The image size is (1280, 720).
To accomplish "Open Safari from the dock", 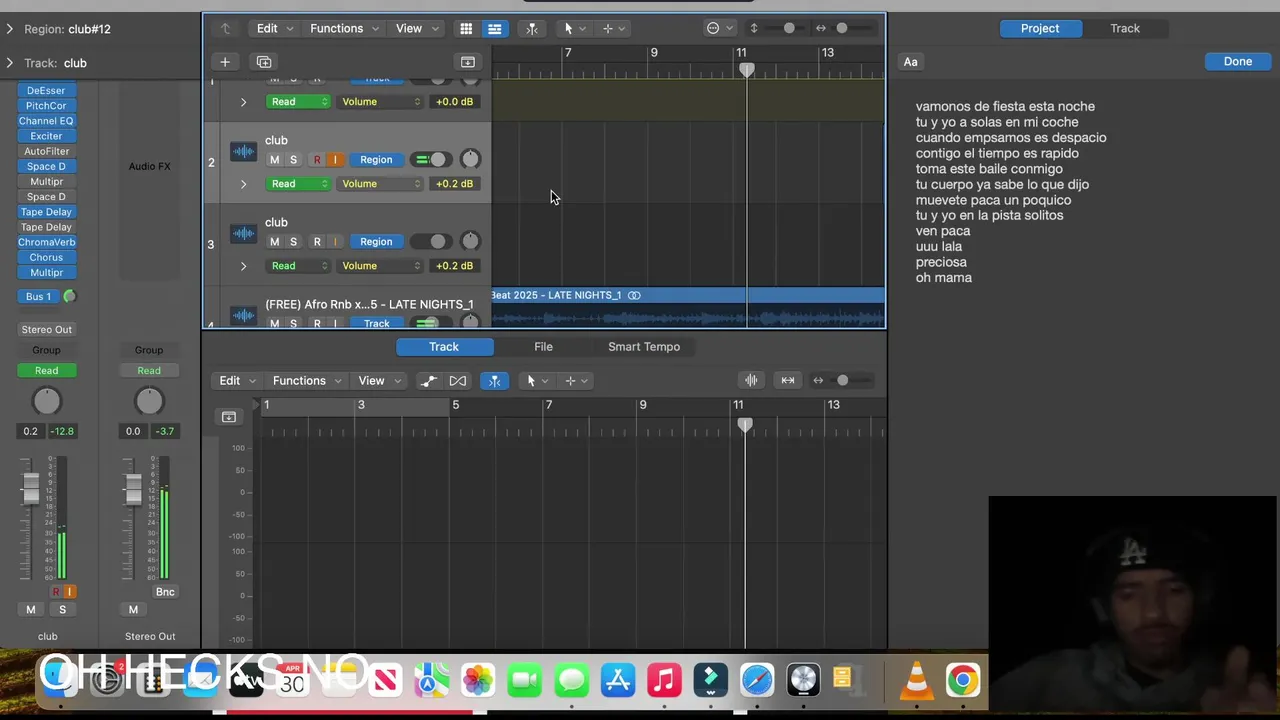I will pyautogui.click(x=757, y=681).
